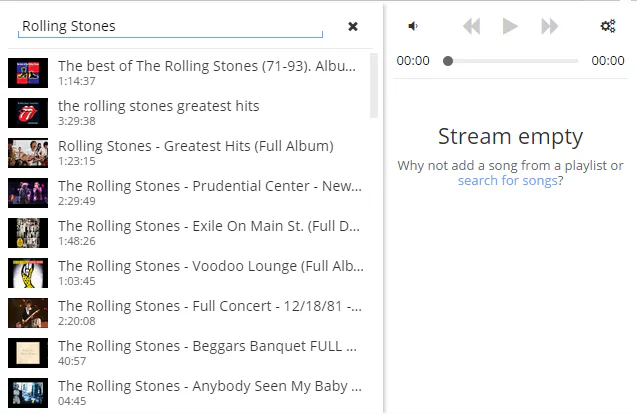
Task: Start playback with the play button
Action: (x=510, y=26)
